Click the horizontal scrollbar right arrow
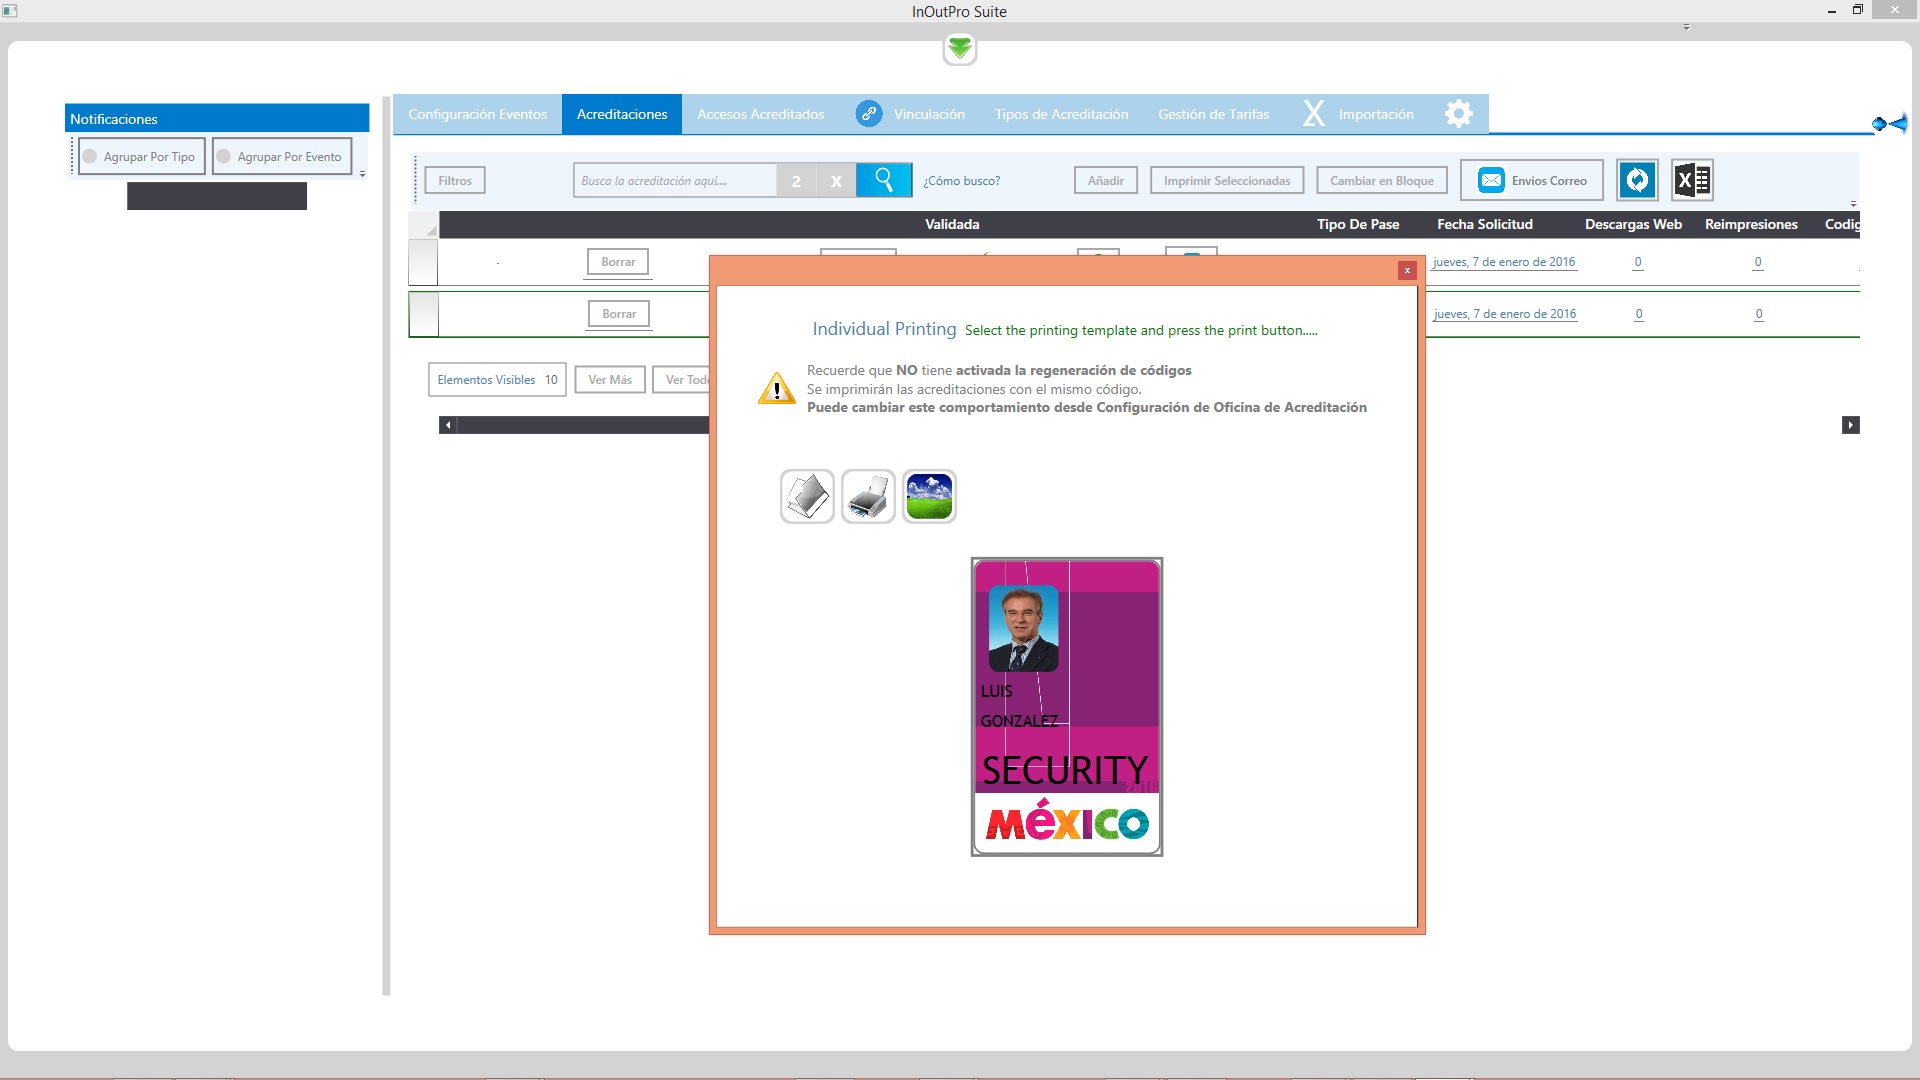Screen dimensions: 1920x1080 (1850, 425)
